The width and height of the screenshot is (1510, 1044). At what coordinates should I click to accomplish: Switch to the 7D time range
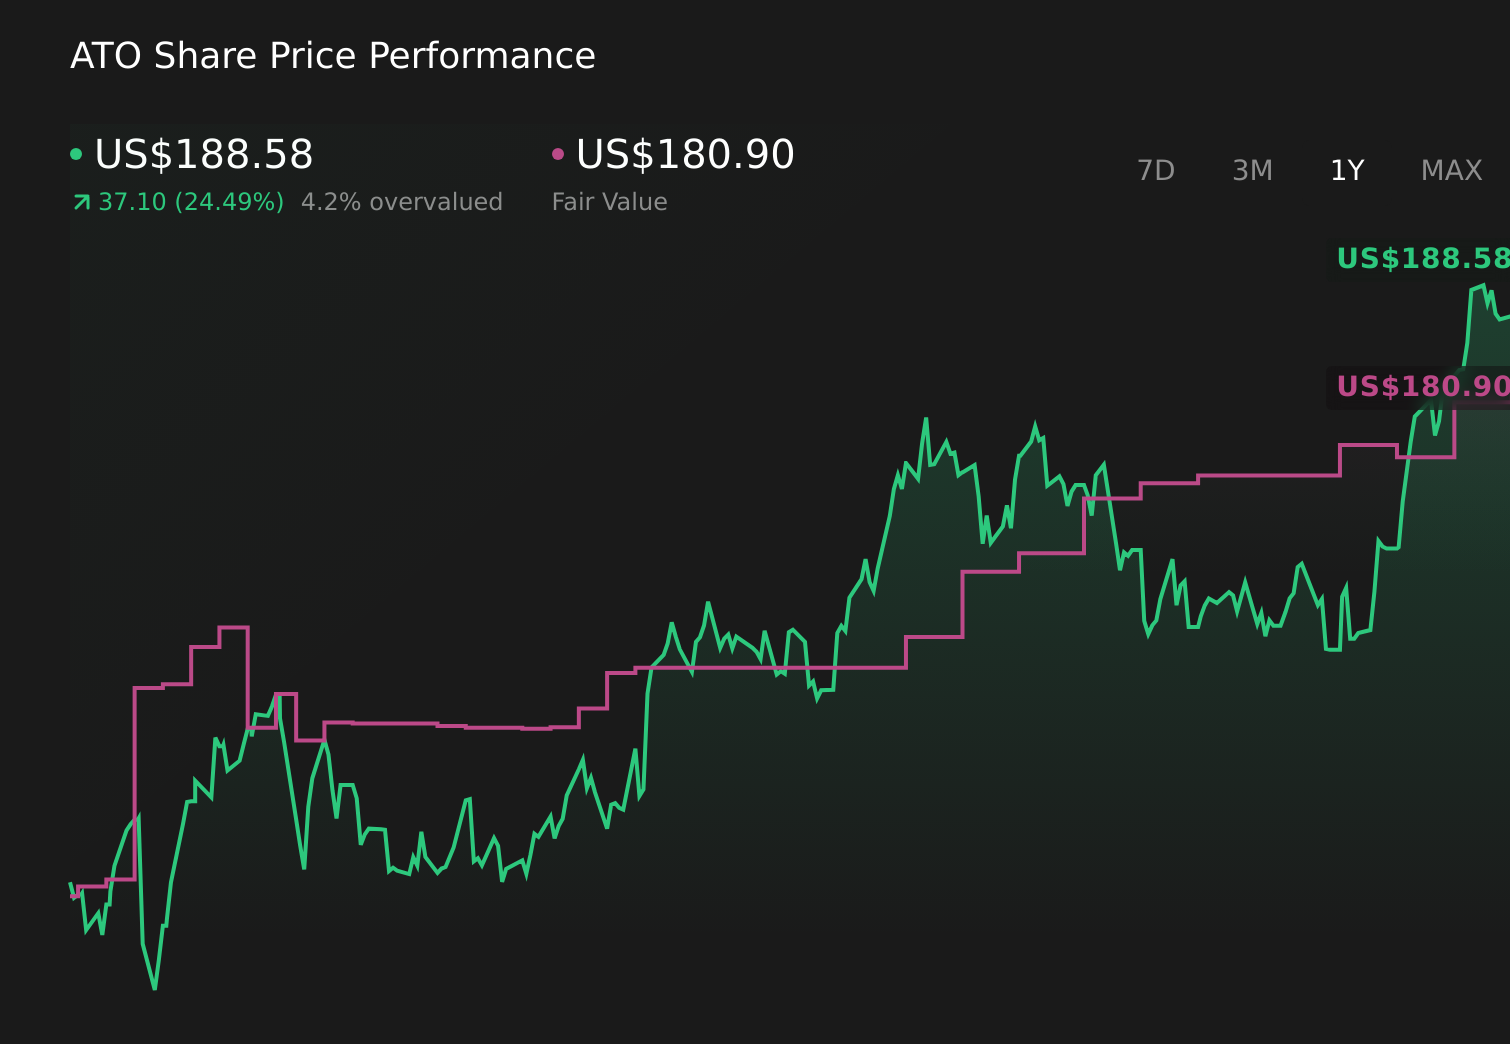[x=1157, y=170]
